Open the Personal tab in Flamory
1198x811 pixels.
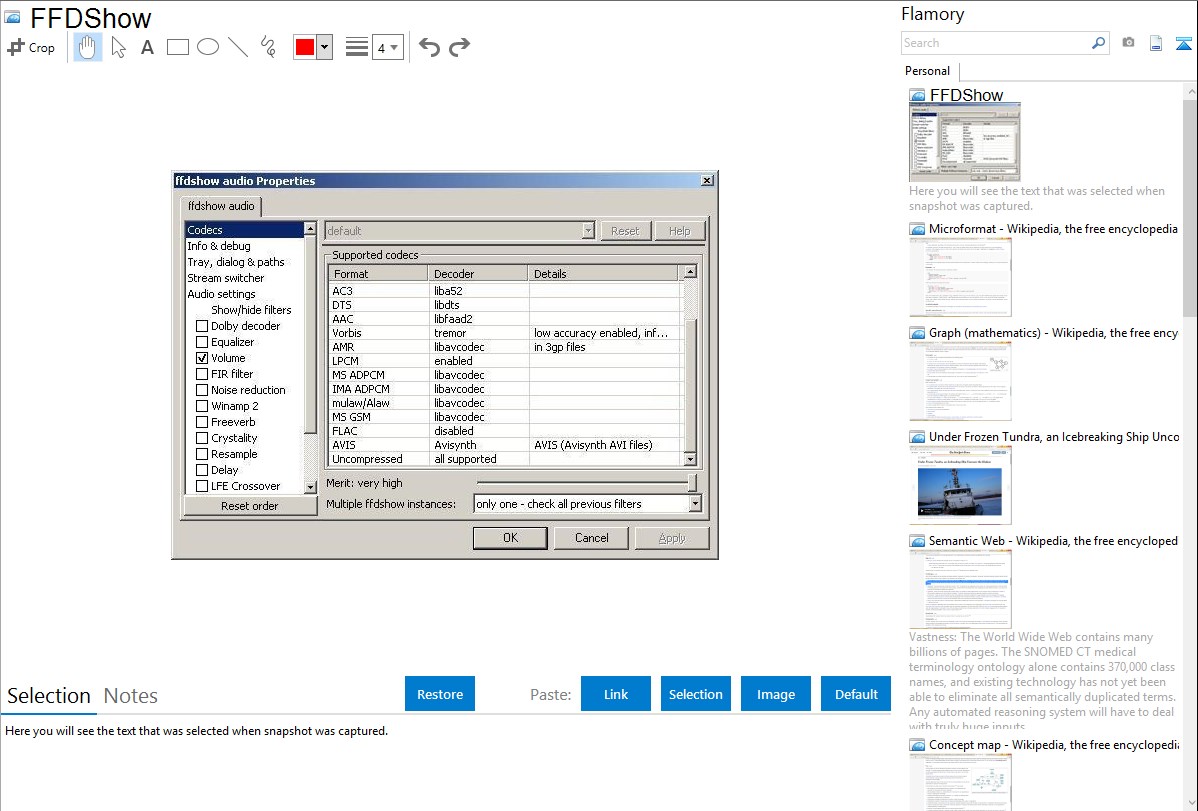tap(928, 71)
